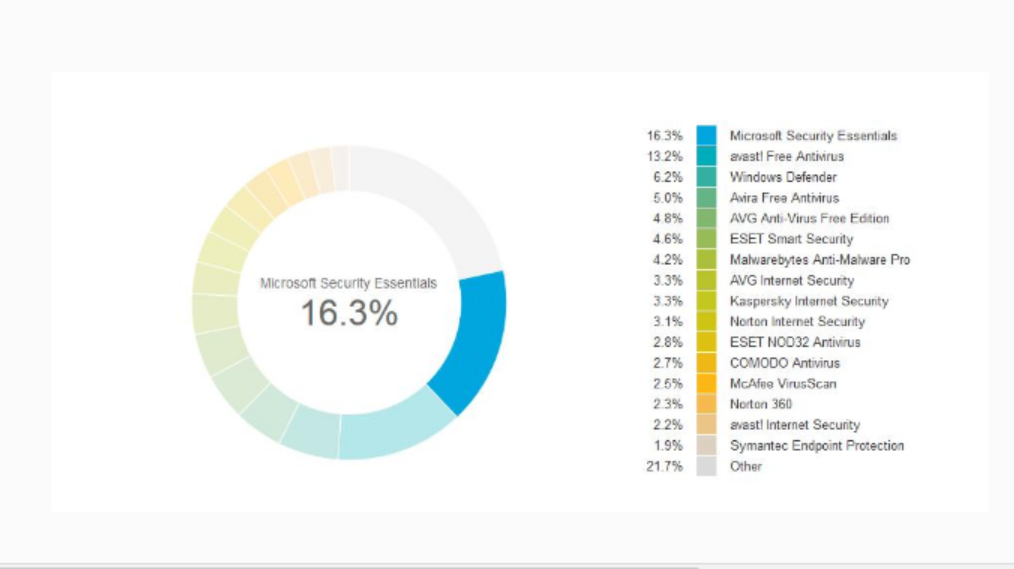Screen dimensions: 1014x569
Task: Click the 13.2% value in the legend
Action: click(x=664, y=156)
